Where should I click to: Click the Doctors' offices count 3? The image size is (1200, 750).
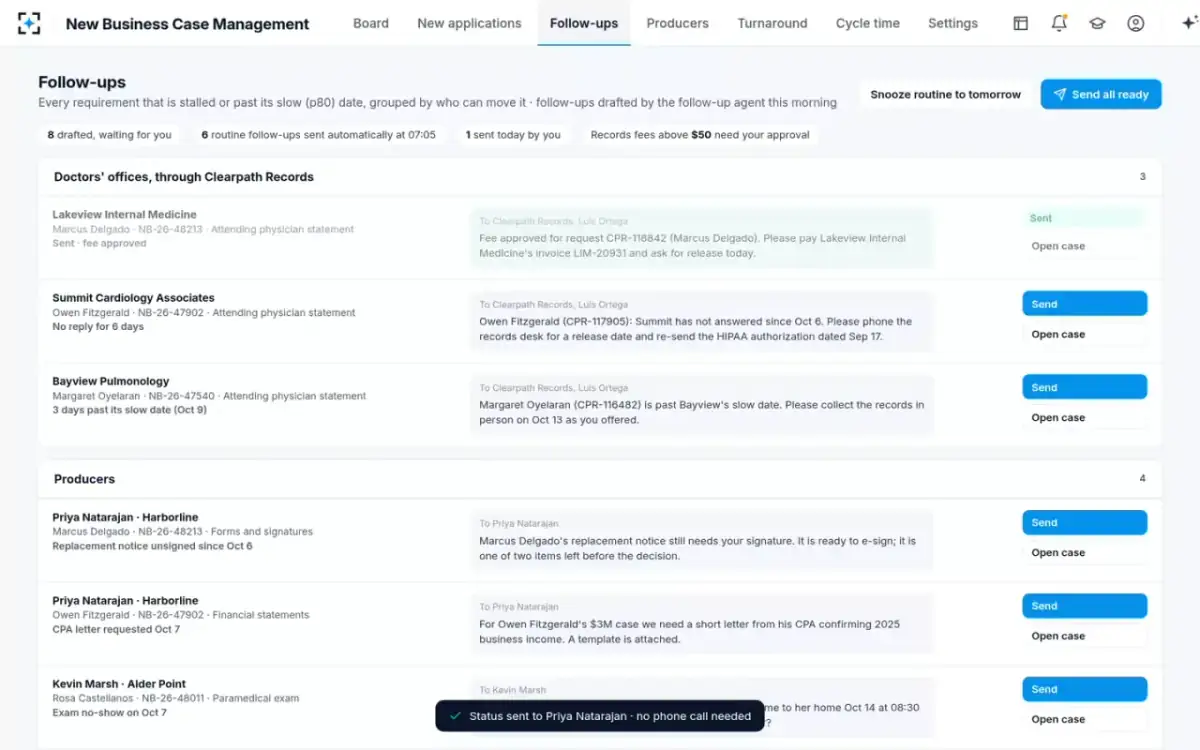[x=1143, y=177]
